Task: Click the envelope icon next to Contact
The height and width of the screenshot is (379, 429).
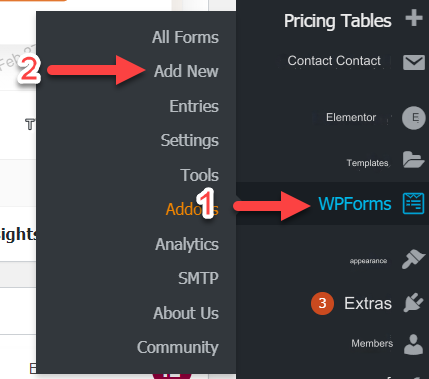Action: [x=414, y=62]
